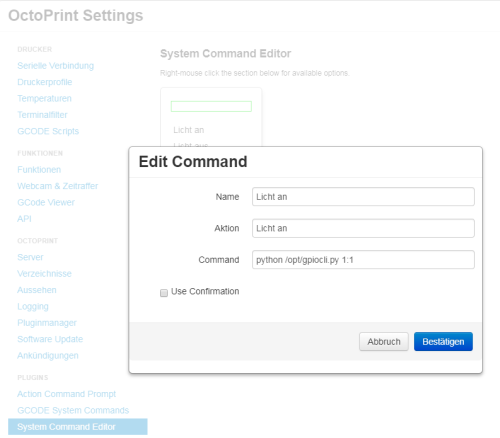
Task: Click into the Aktion text field
Action: click(x=363, y=228)
